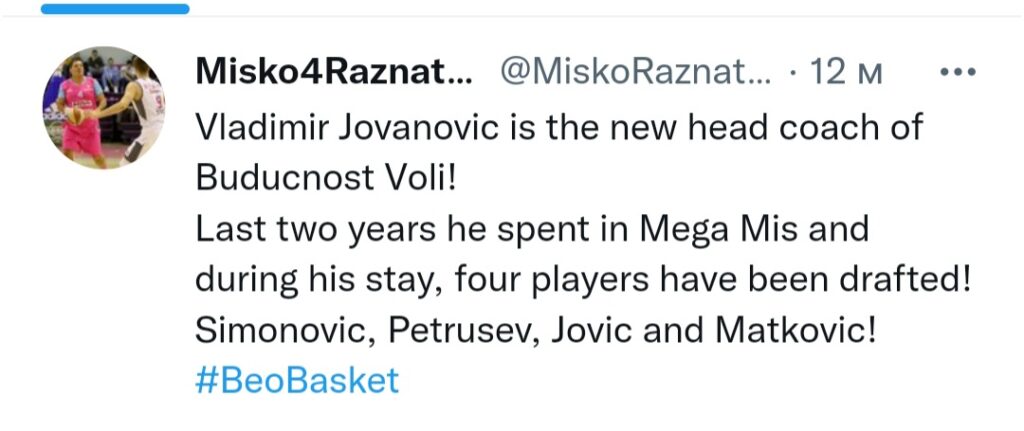Click the name Petrusev in the tweet

pyautogui.click(x=464, y=331)
